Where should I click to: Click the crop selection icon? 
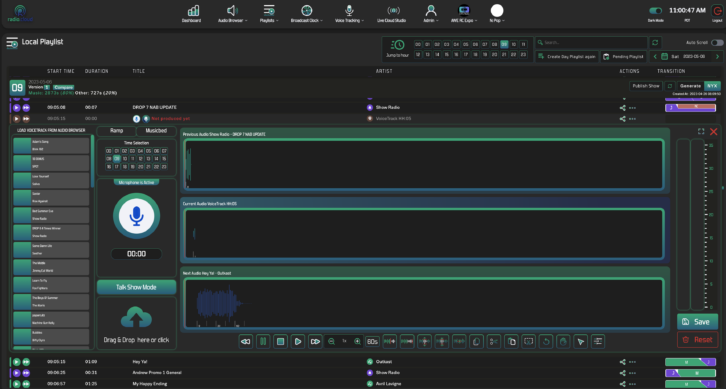point(528,342)
